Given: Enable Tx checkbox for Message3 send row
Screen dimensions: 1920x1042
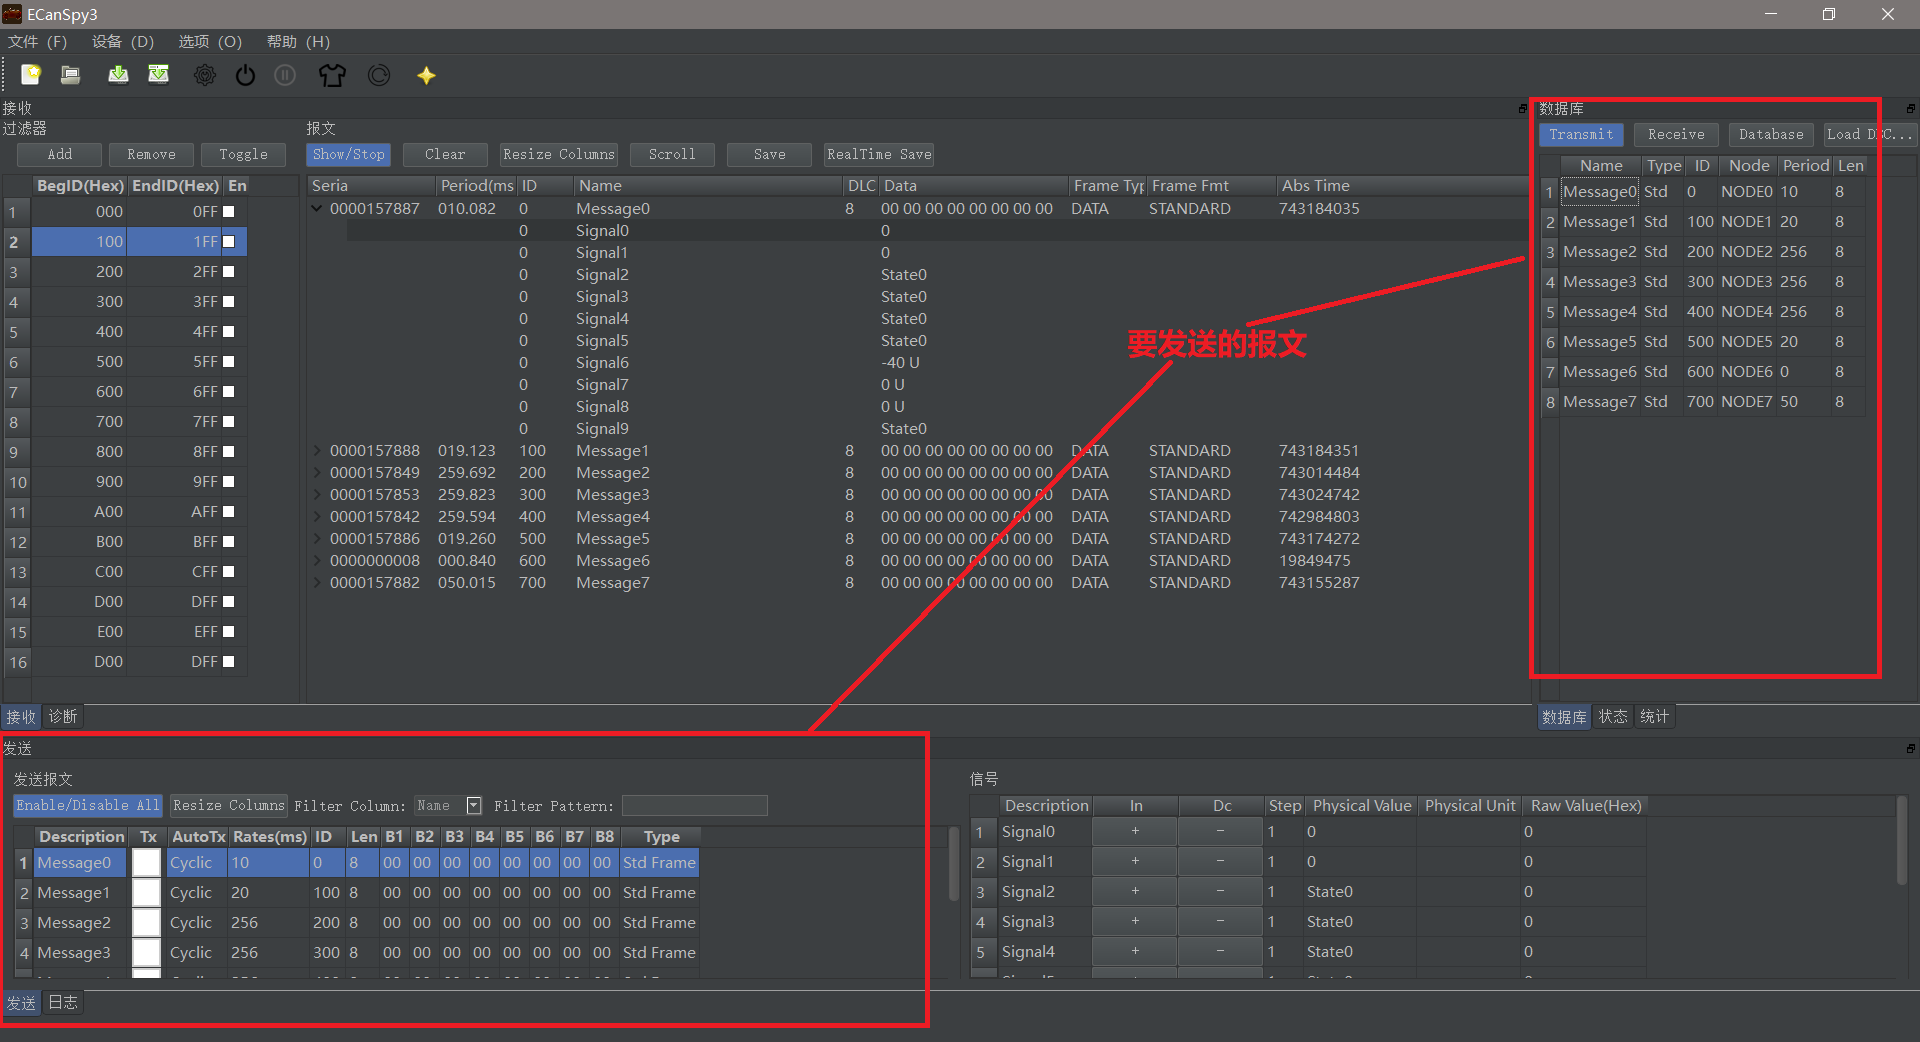Looking at the screenshot, I should (147, 952).
